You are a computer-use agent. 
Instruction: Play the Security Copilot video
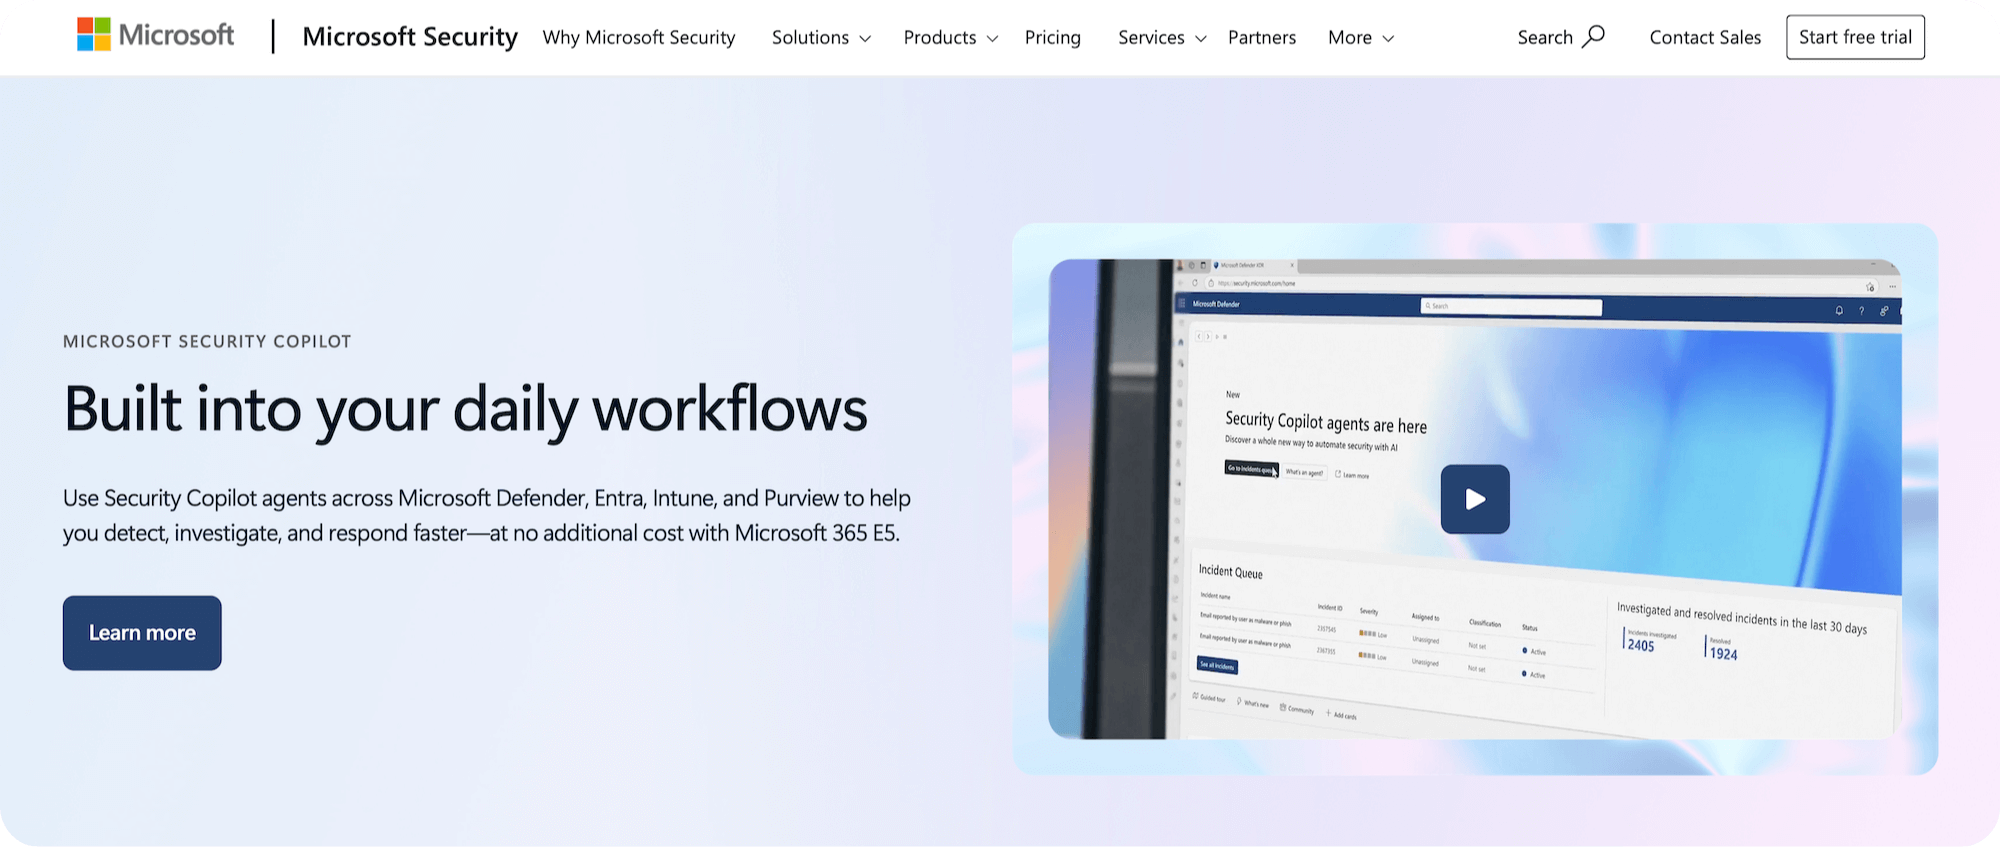click(x=1475, y=499)
